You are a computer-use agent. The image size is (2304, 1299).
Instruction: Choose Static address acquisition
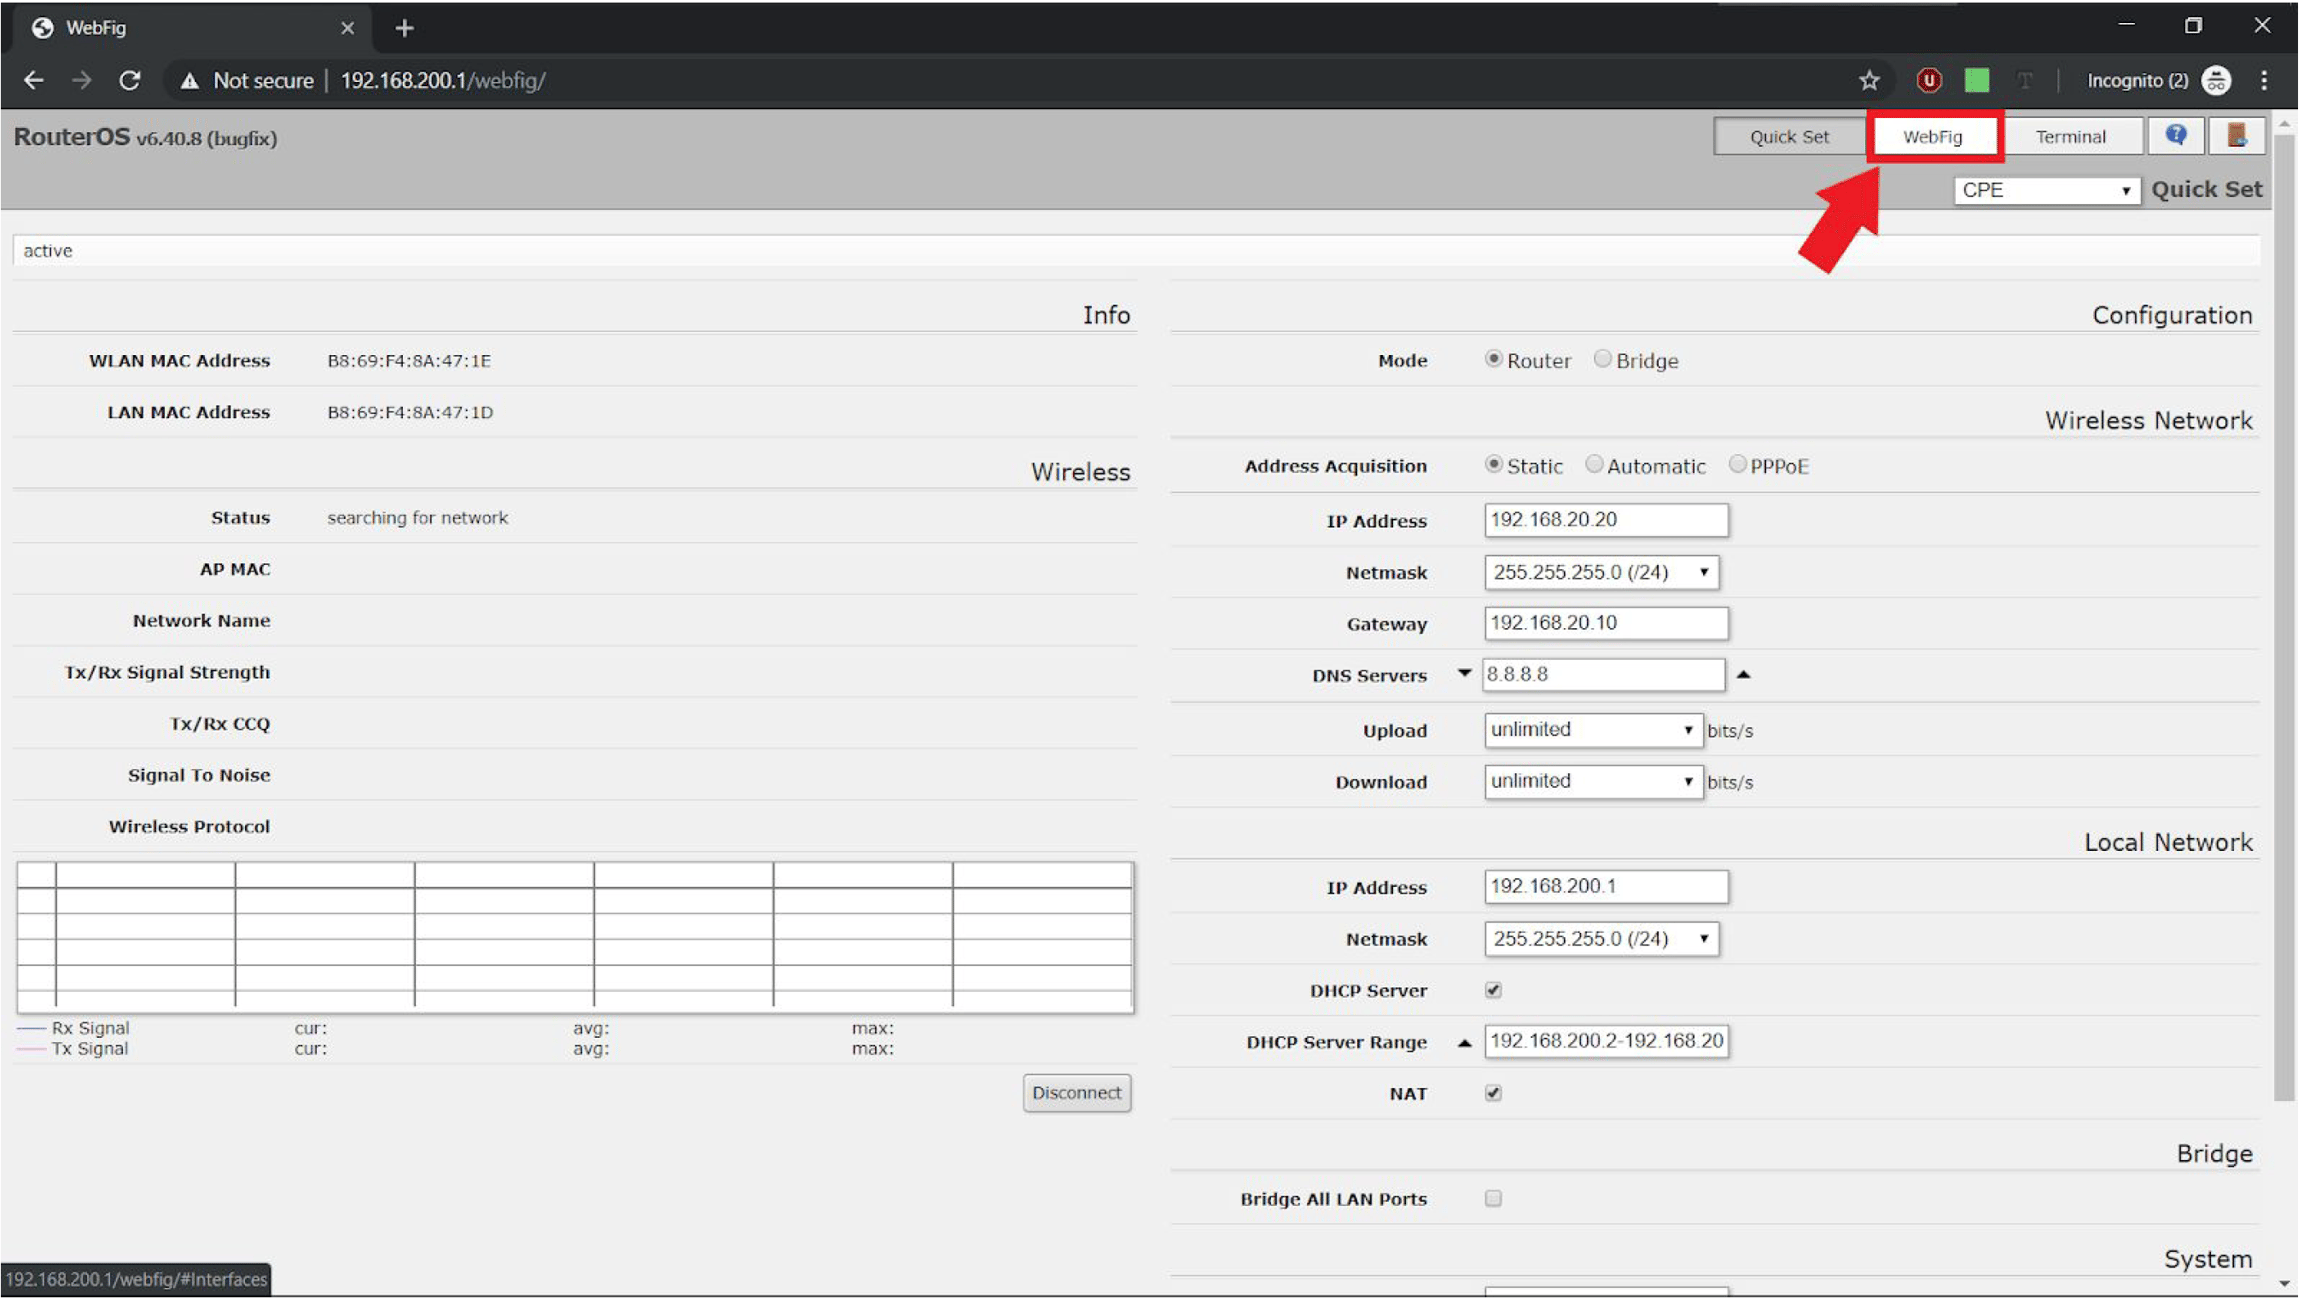[1493, 464]
